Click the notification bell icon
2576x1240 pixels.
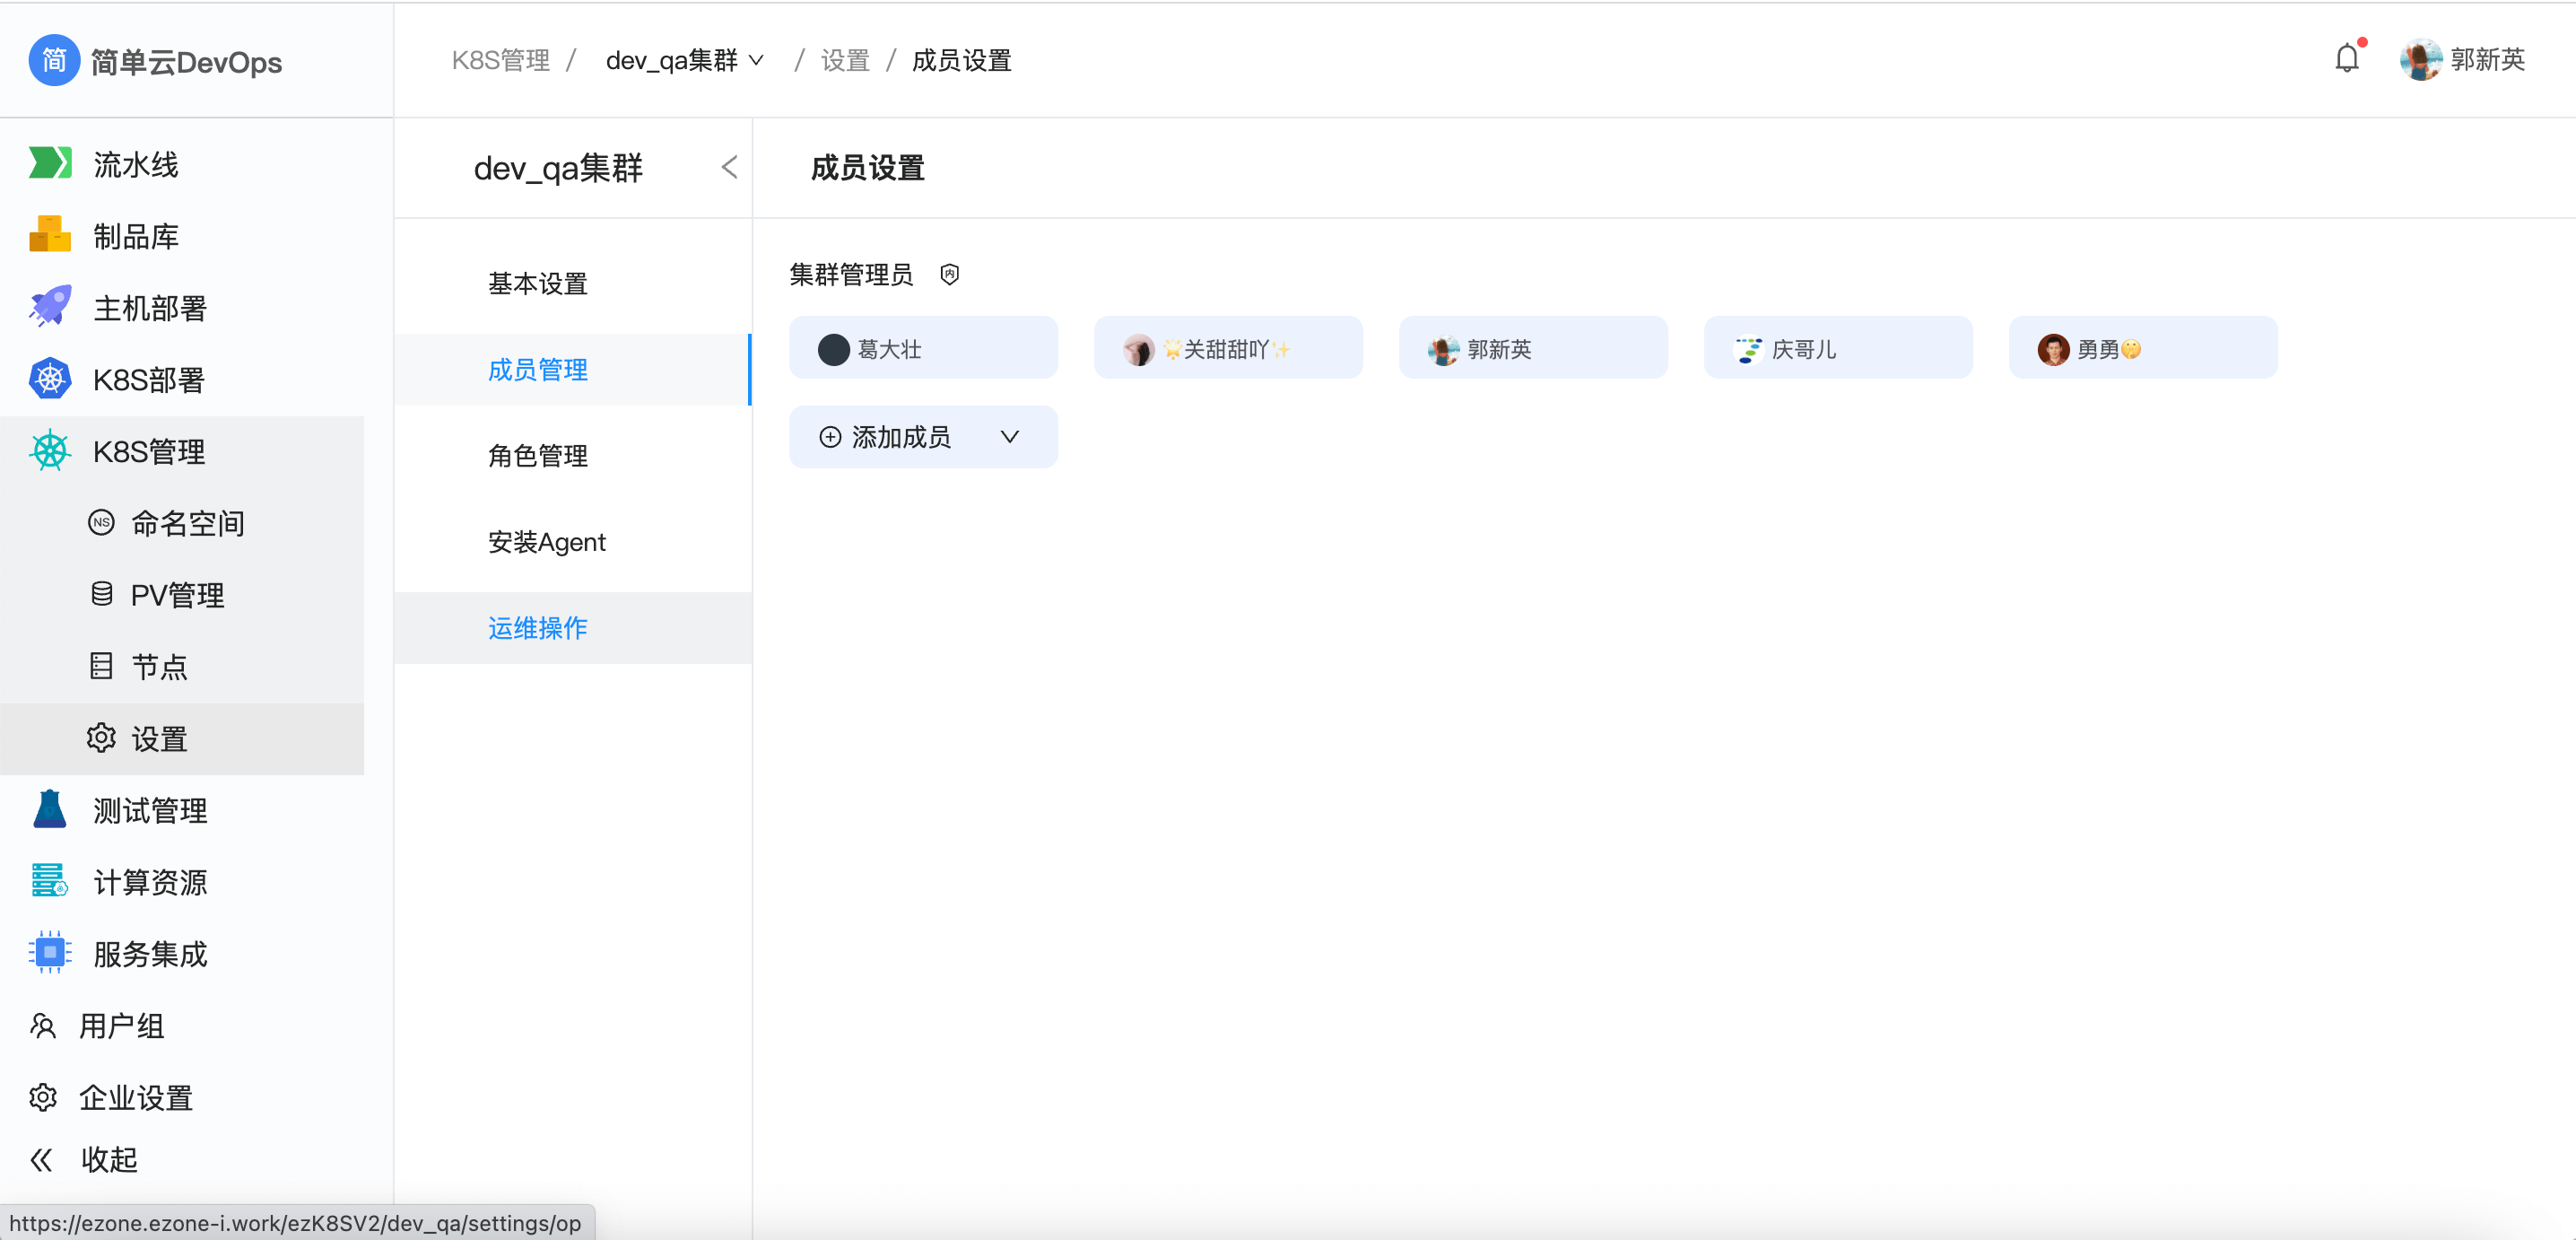[2346, 59]
